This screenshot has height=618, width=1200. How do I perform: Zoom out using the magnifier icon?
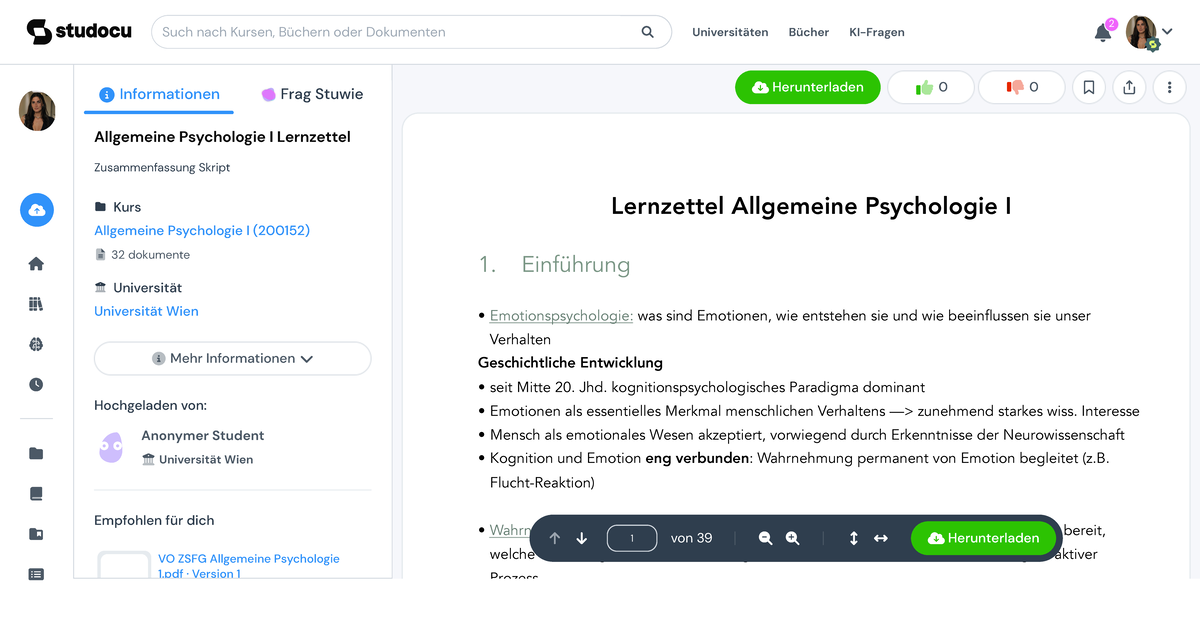tap(764, 538)
